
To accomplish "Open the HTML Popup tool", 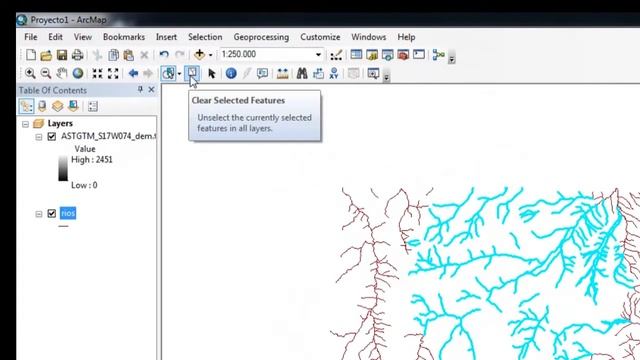I will click(262, 73).
